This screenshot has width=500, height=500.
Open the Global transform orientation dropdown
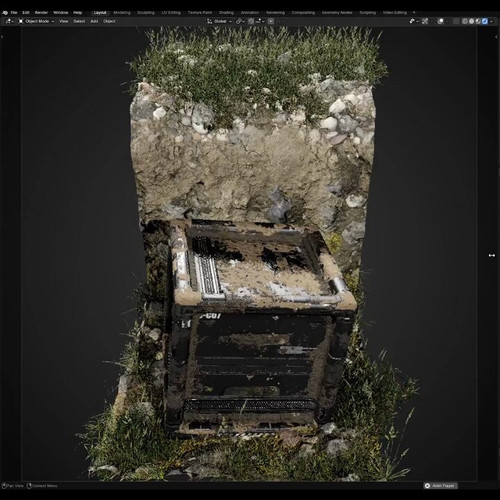219,21
